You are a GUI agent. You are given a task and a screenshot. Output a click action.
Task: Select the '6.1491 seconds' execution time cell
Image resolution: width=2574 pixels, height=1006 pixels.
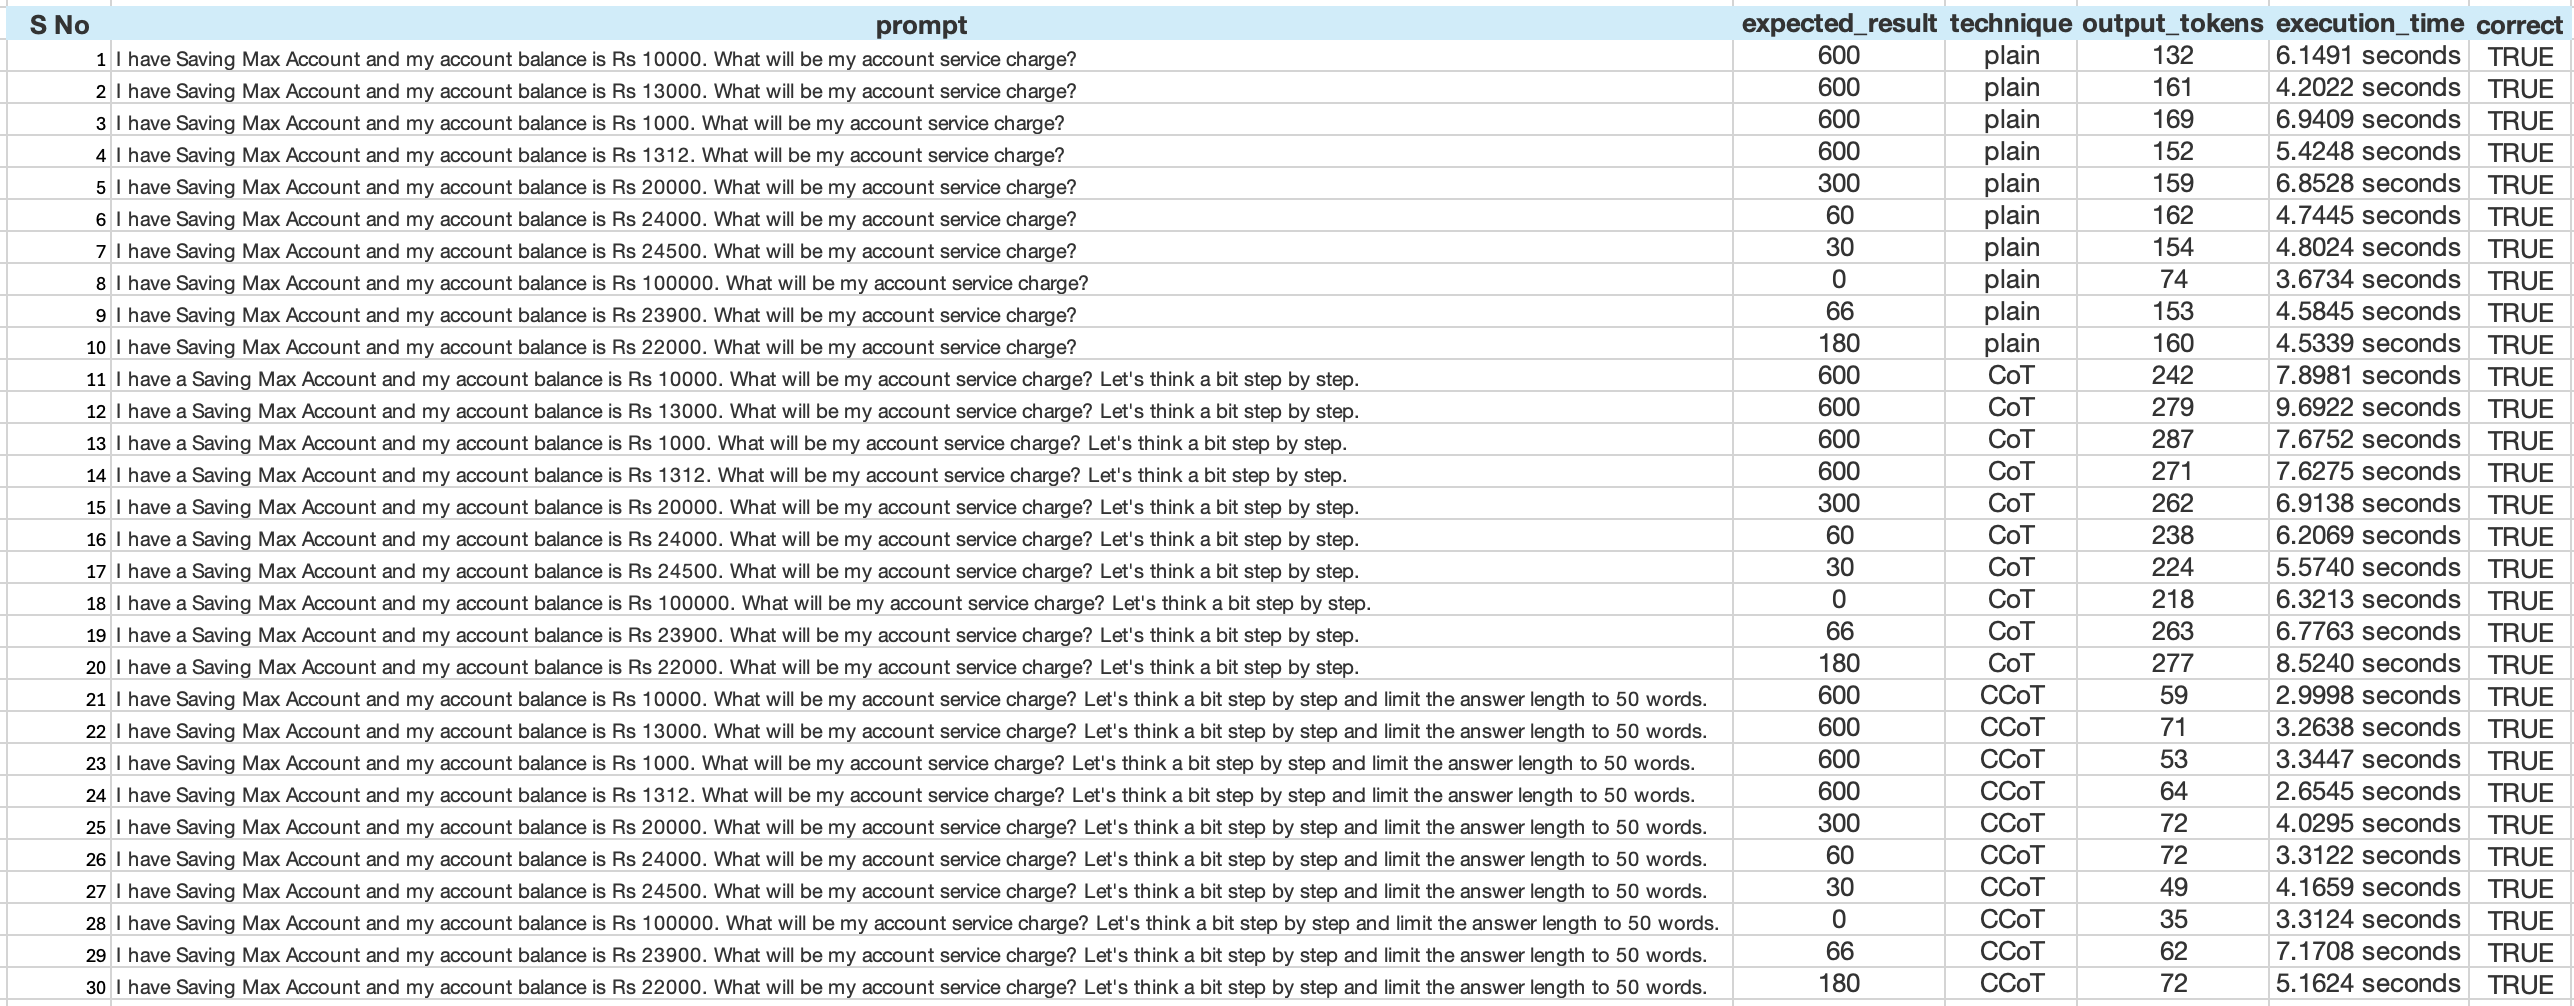(x=2367, y=56)
